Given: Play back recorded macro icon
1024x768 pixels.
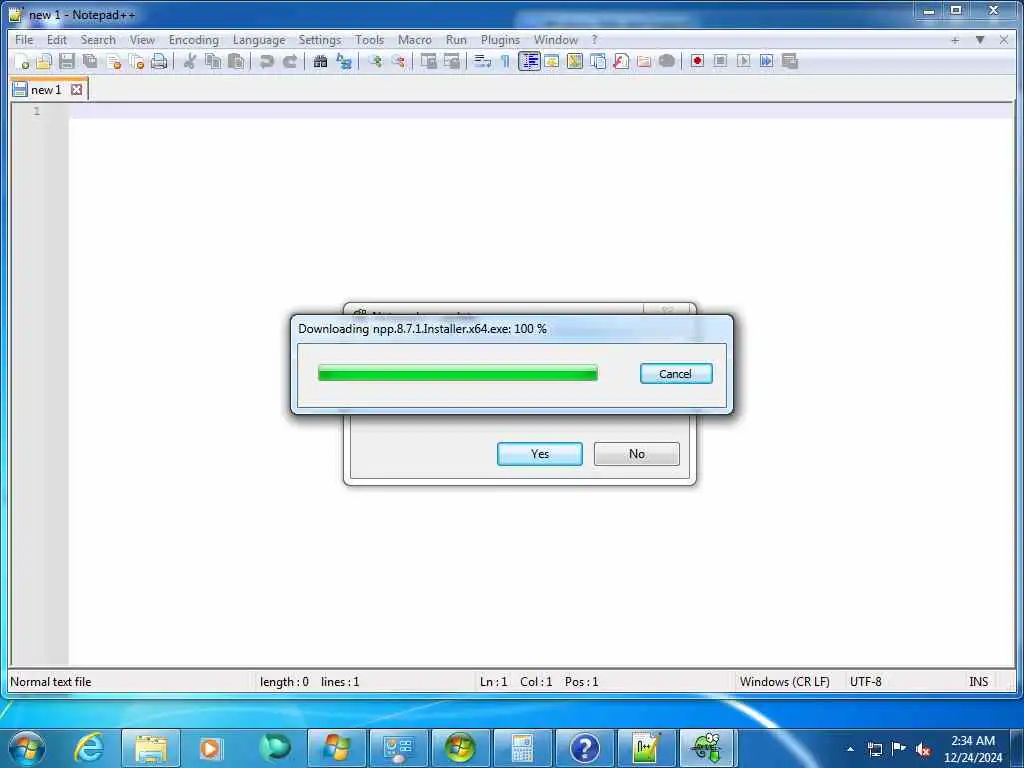Looking at the screenshot, I should tap(743, 61).
